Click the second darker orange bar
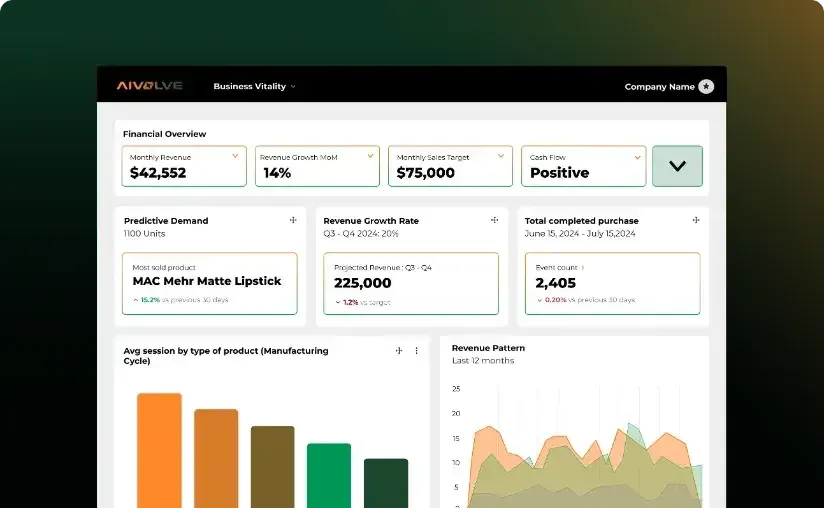Image resolution: width=824 pixels, height=508 pixels. tap(216, 459)
